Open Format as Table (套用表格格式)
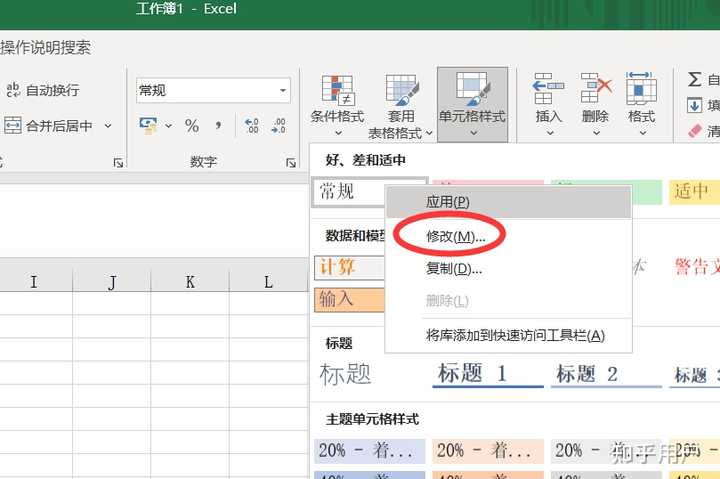Screen dimensions: 720x479 [400, 106]
